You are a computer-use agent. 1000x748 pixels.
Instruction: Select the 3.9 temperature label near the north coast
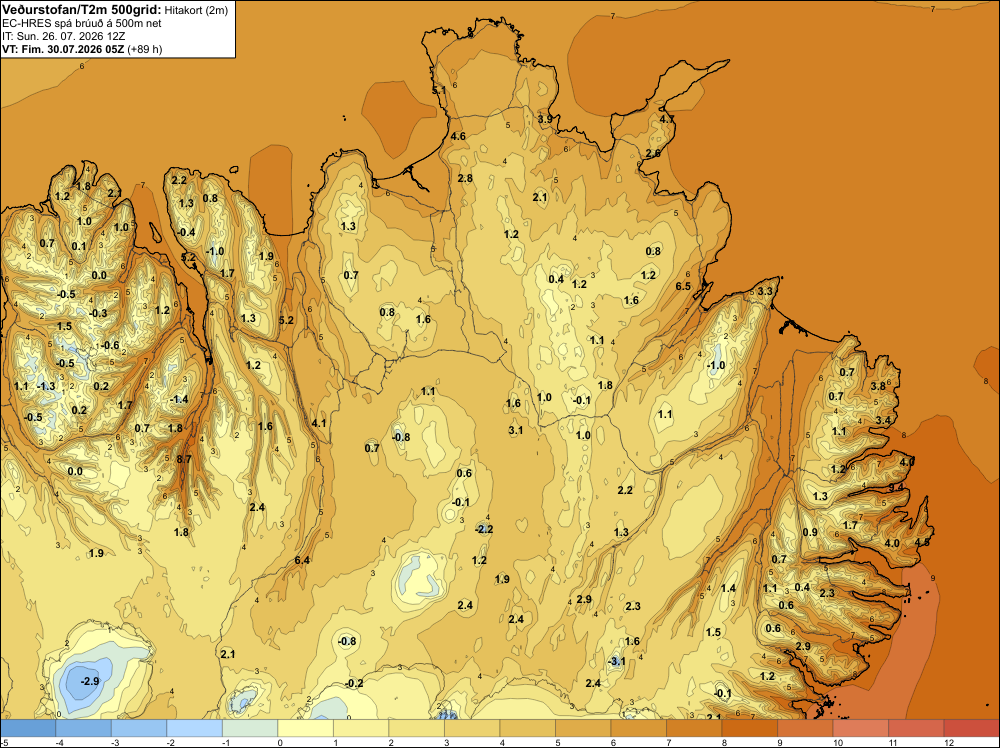(545, 119)
